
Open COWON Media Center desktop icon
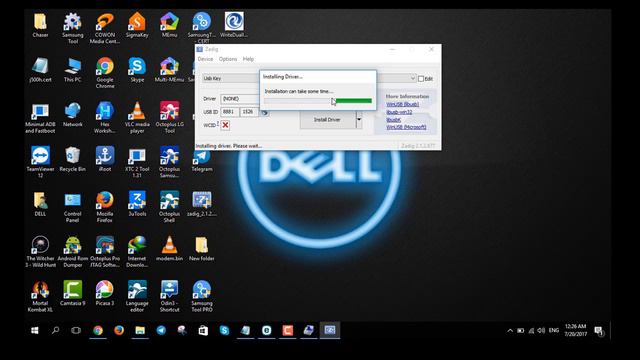click(105, 27)
